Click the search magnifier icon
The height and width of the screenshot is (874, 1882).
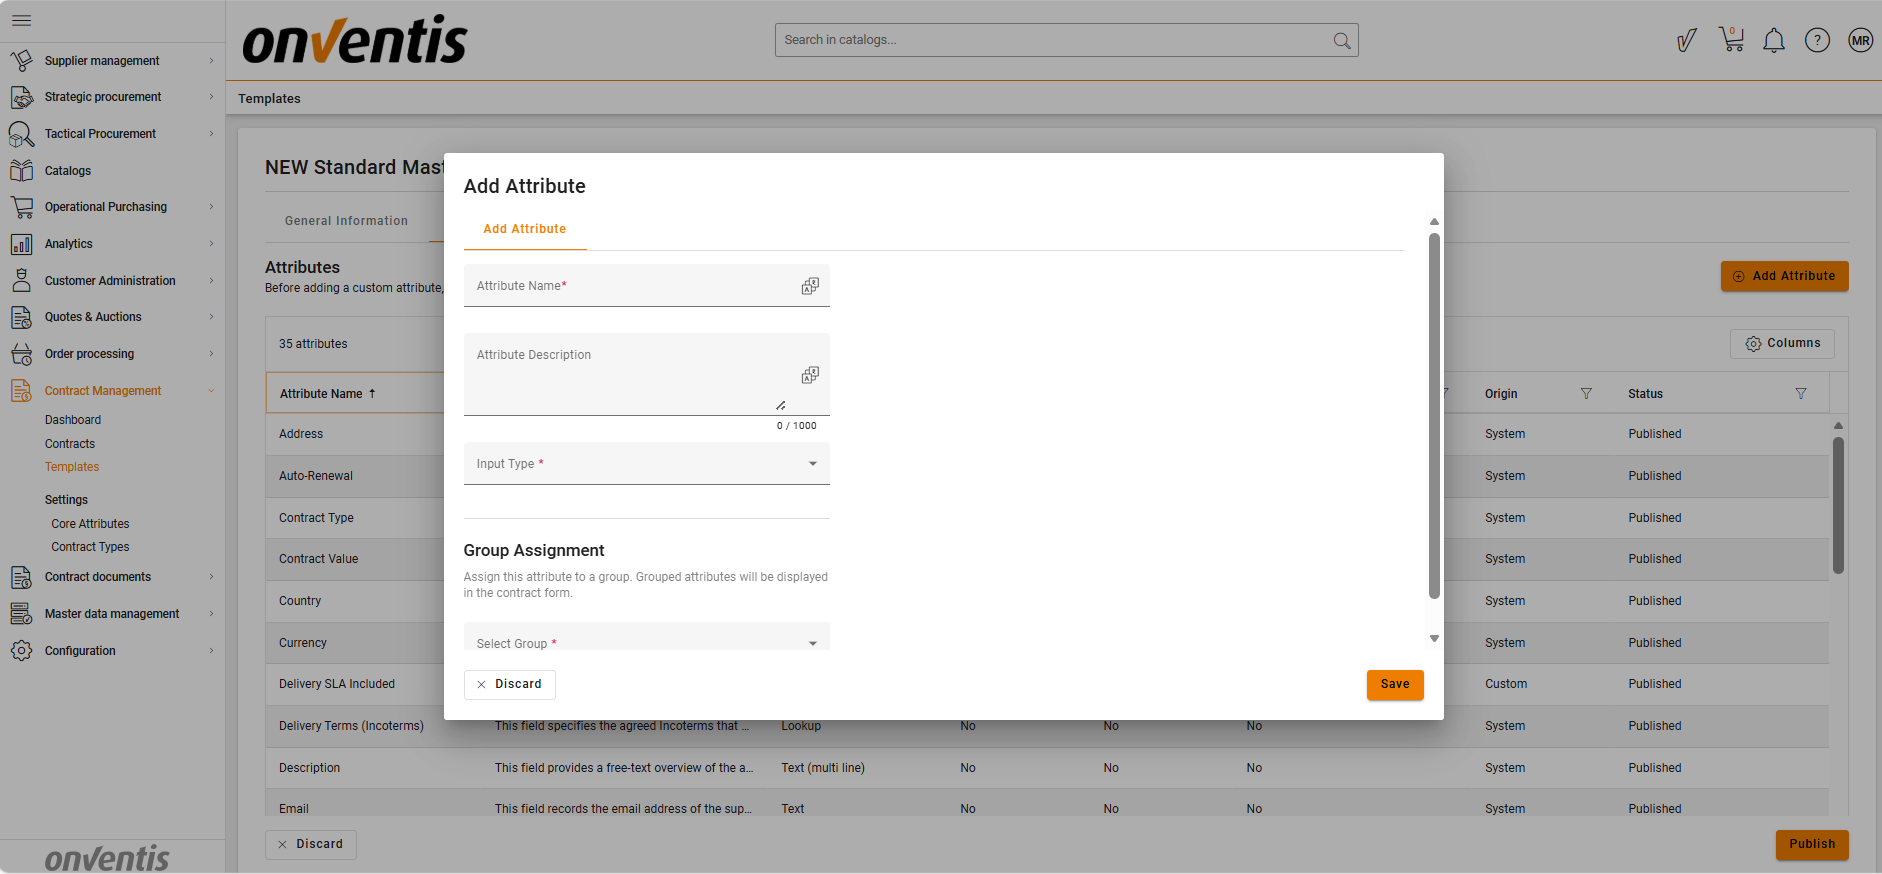(1341, 41)
